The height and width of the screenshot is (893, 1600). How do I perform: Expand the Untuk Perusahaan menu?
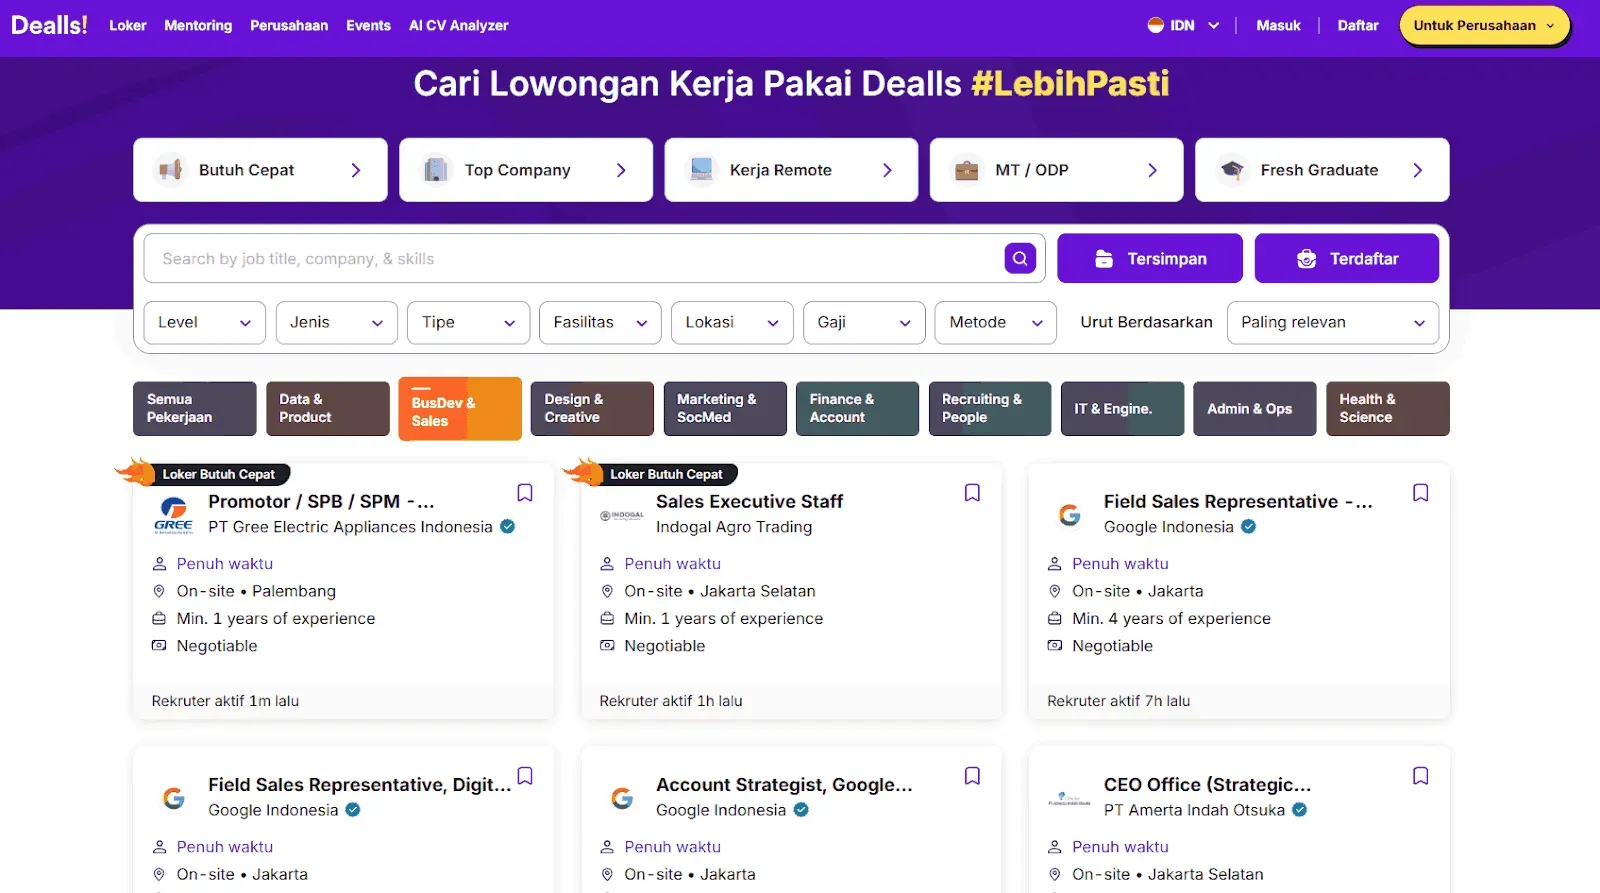coord(1484,25)
